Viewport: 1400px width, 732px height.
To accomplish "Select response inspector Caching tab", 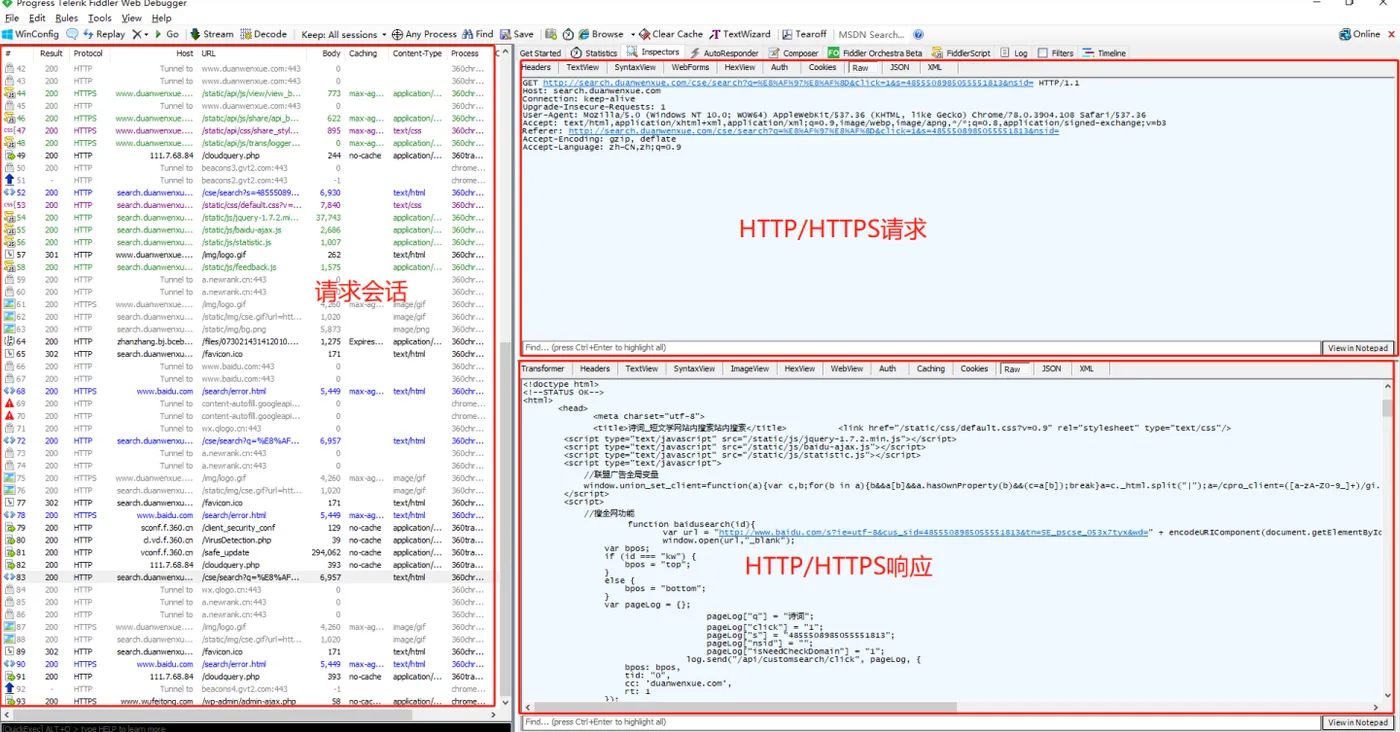I will (930, 369).
